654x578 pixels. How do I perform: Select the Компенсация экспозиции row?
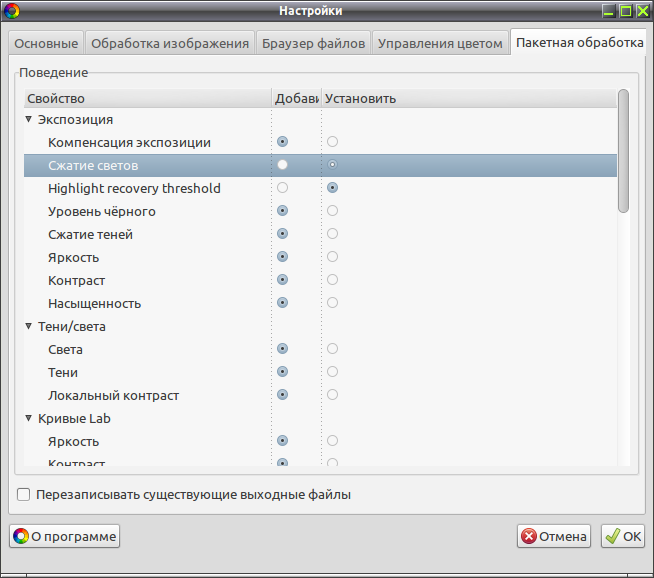(x=320, y=142)
